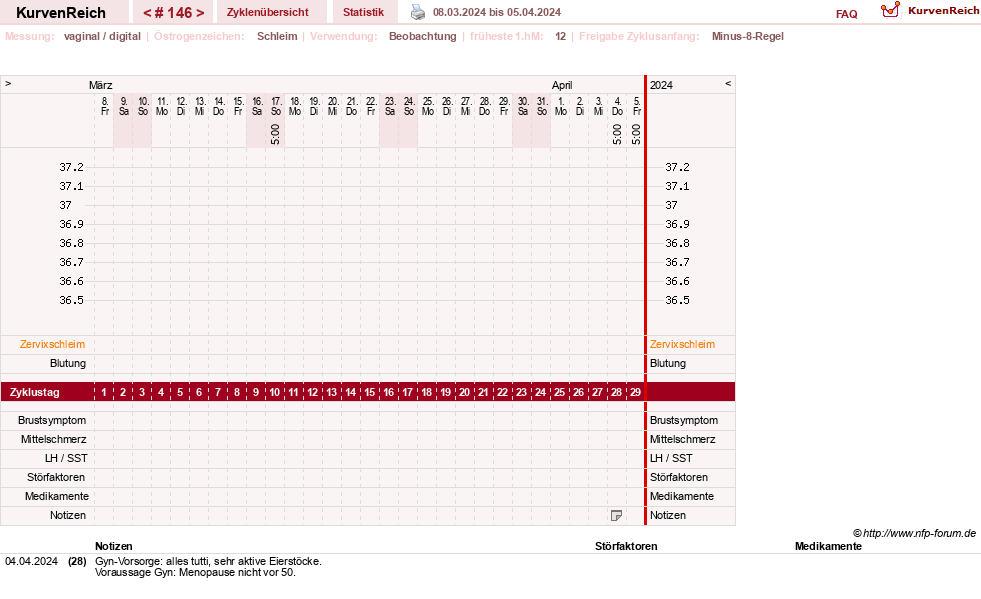Click the left Störfaktoren row label

(56, 477)
